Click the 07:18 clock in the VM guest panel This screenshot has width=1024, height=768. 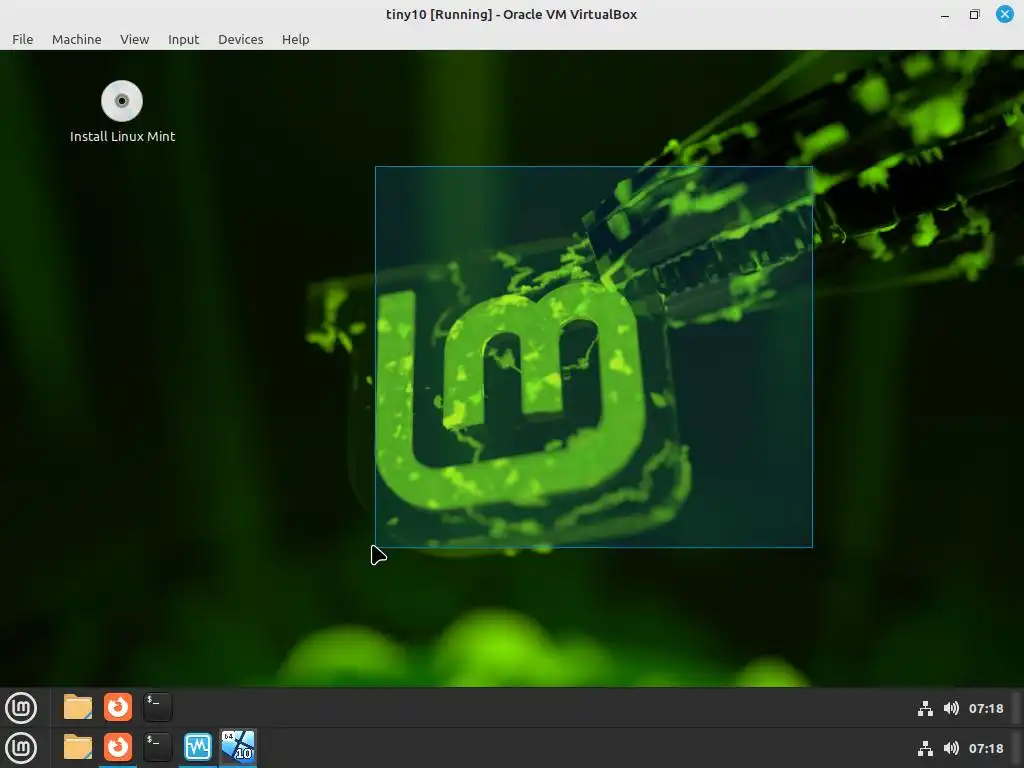[986, 709]
